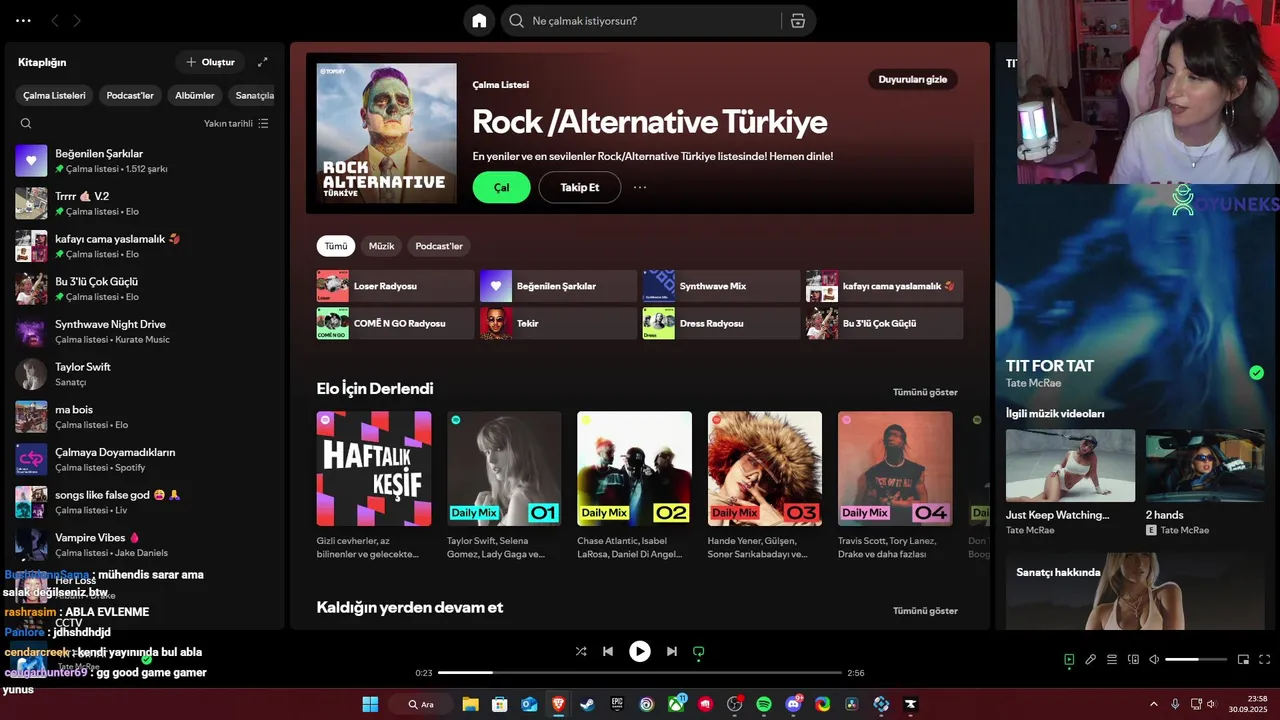
Task: Connect to a device
Action: (1133, 660)
